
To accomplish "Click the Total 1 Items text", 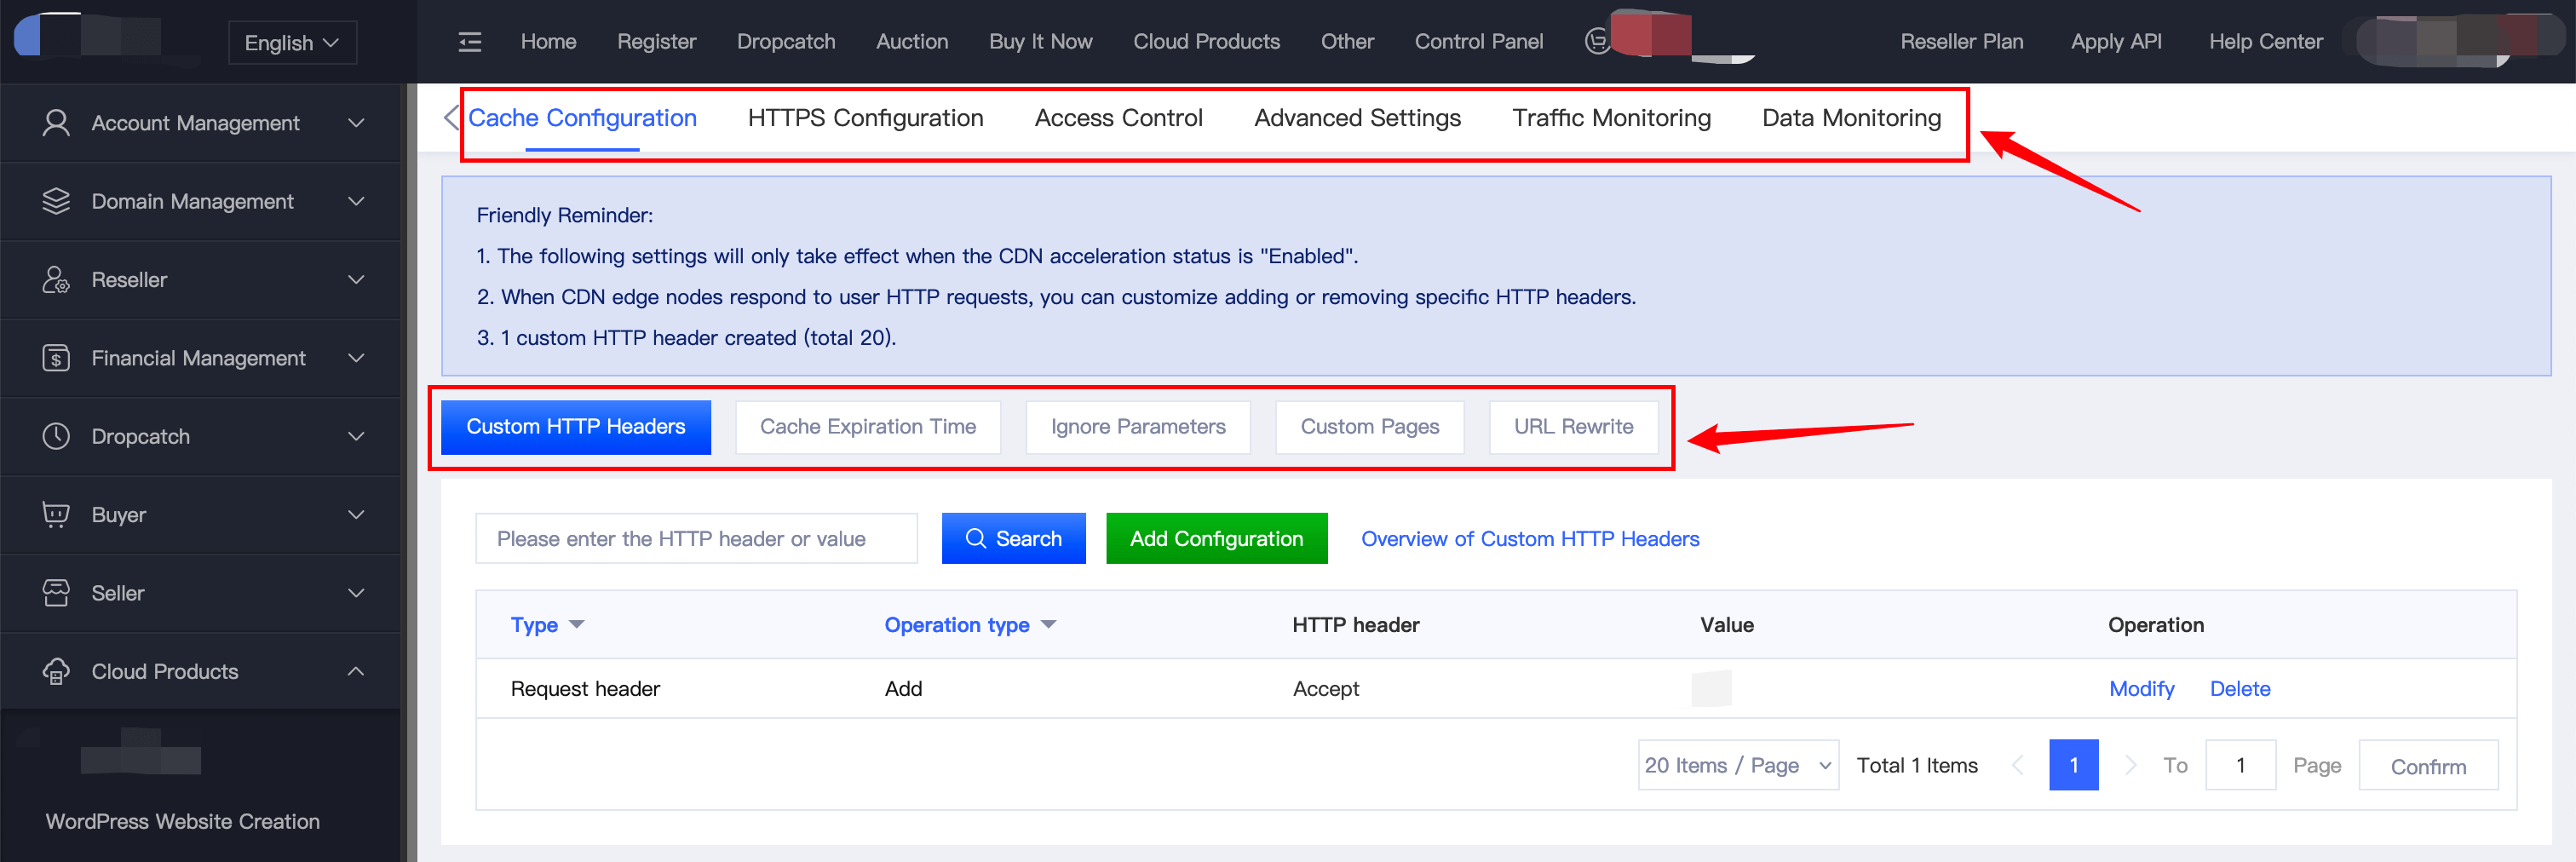I will tap(1917, 766).
